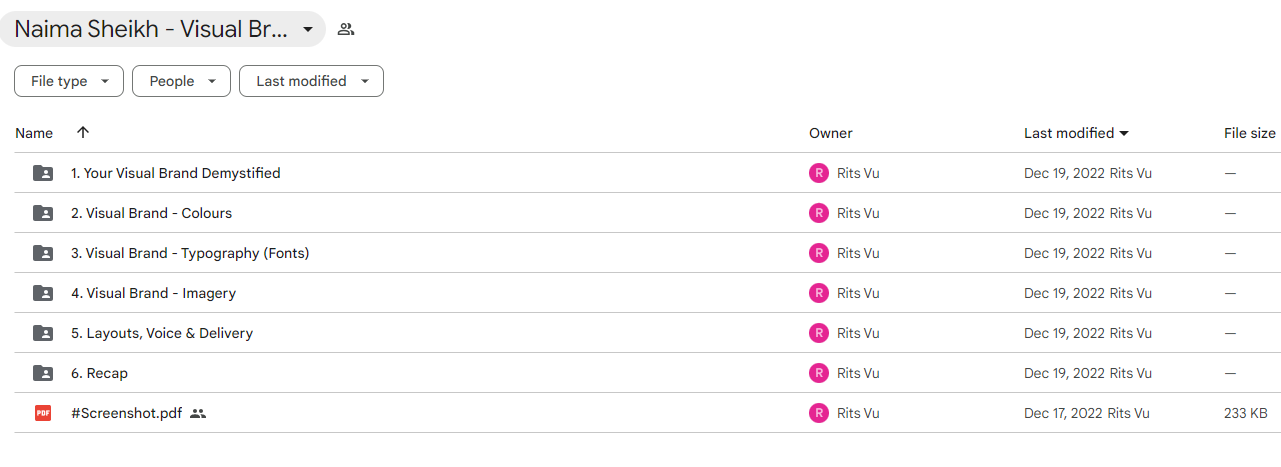Screen dimensions: 1281x467
Task: Click the folder icon for 6. Recap
Action: pos(43,373)
